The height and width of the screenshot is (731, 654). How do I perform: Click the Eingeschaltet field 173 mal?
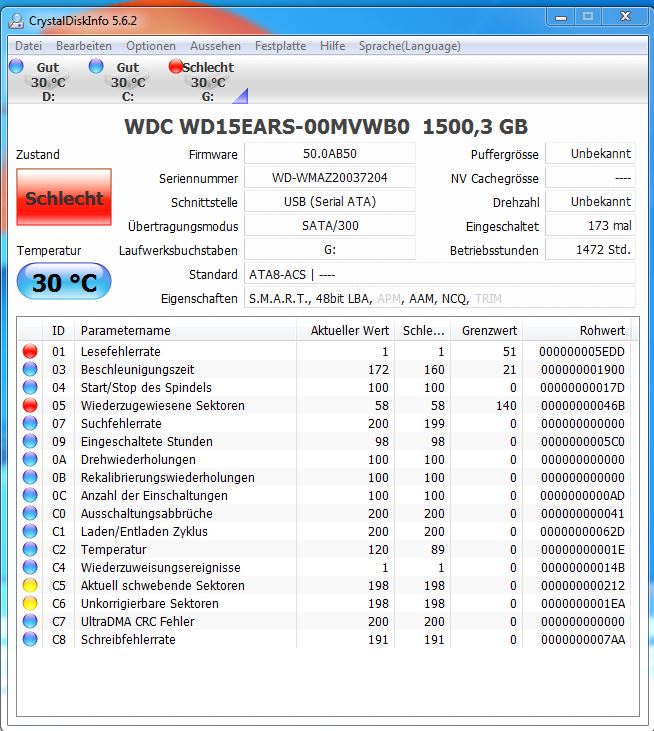pyautogui.click(x=591, y=226)
